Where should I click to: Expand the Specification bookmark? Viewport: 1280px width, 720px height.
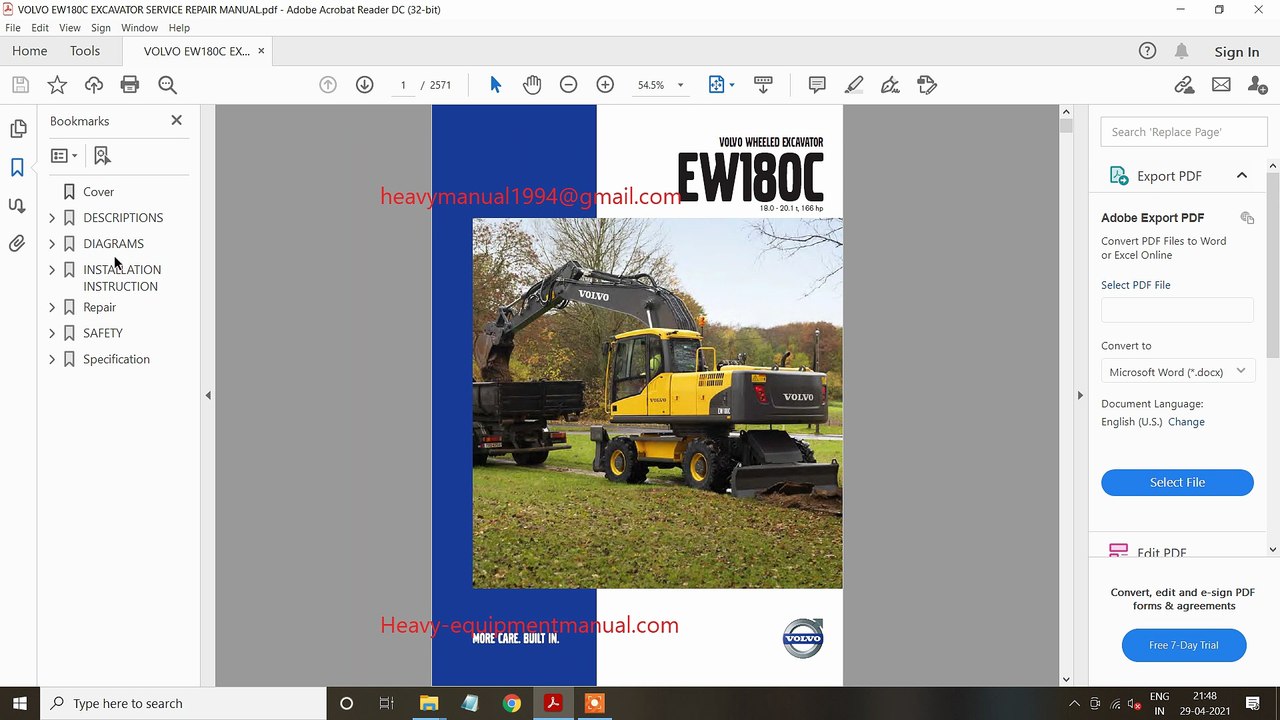52,359
